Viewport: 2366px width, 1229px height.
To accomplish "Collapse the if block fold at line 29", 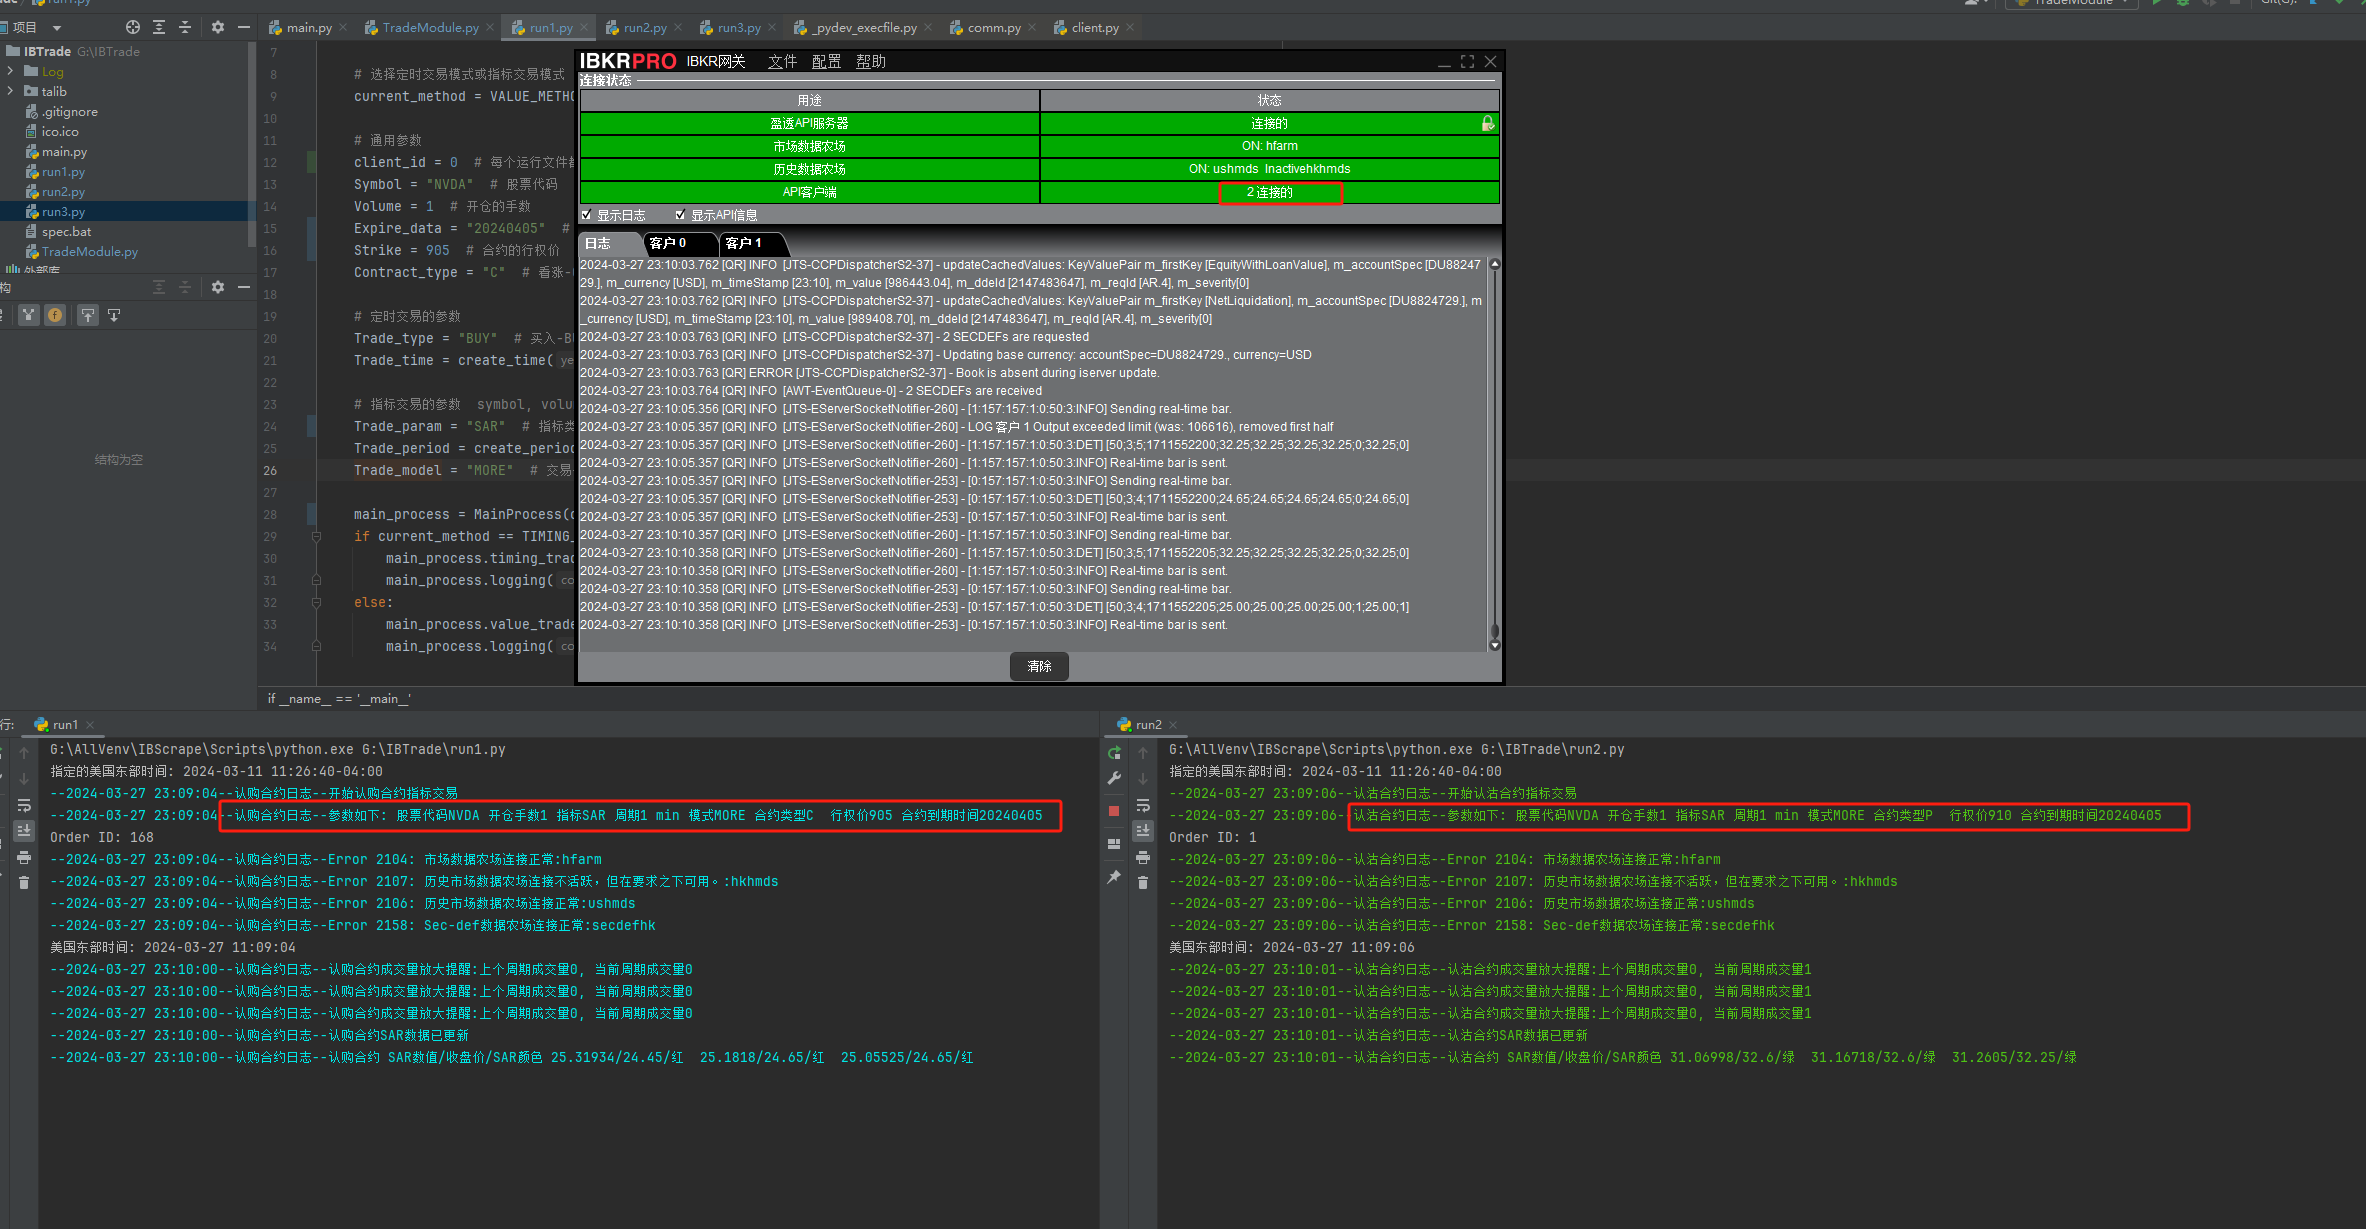I will [316, 536].
